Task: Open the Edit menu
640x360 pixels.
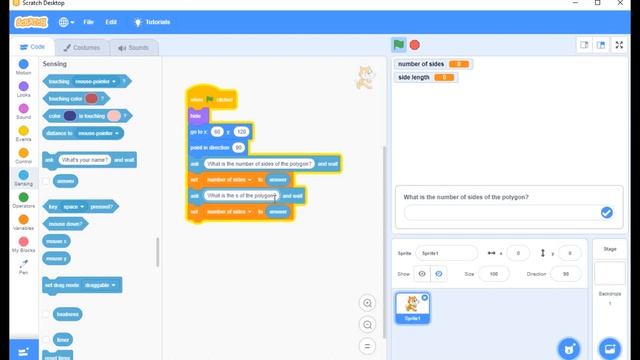Action: click(111, 22)
